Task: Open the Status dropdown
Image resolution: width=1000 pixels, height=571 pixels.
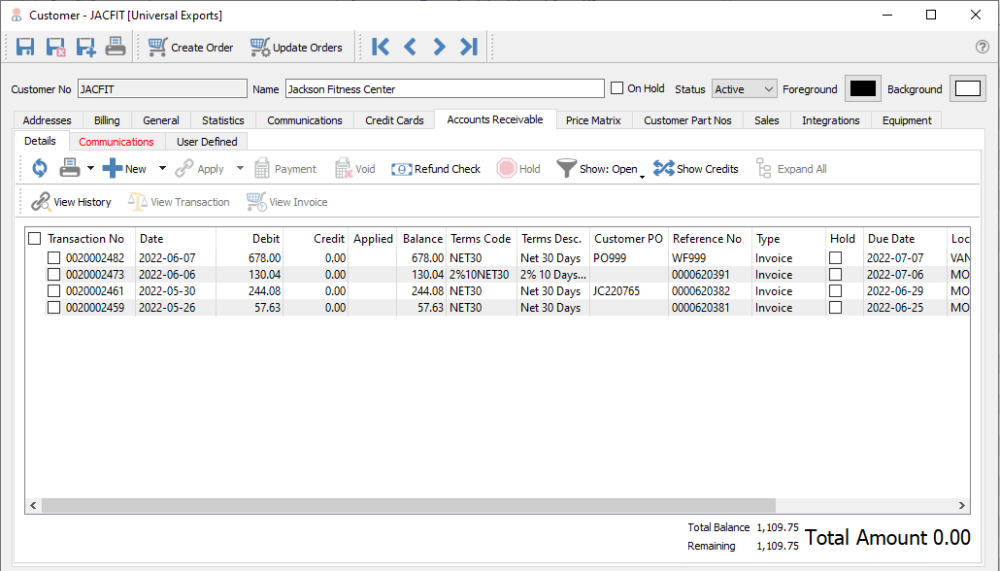Action: coord(744,89)
